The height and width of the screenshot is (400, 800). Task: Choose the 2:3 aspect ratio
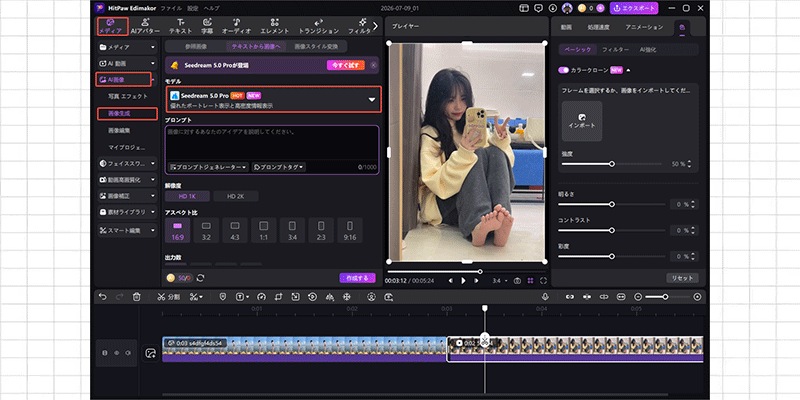click(321, 230)
